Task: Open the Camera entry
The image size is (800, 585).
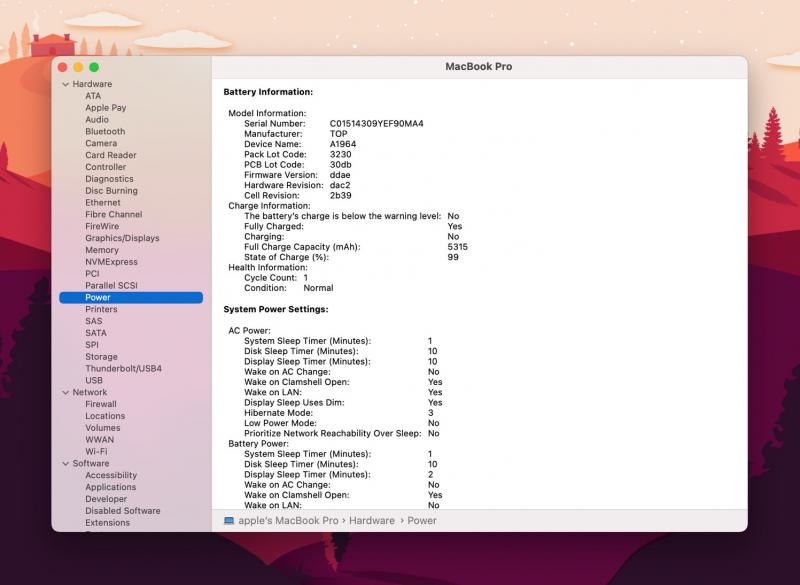Action: coord(101,143)
